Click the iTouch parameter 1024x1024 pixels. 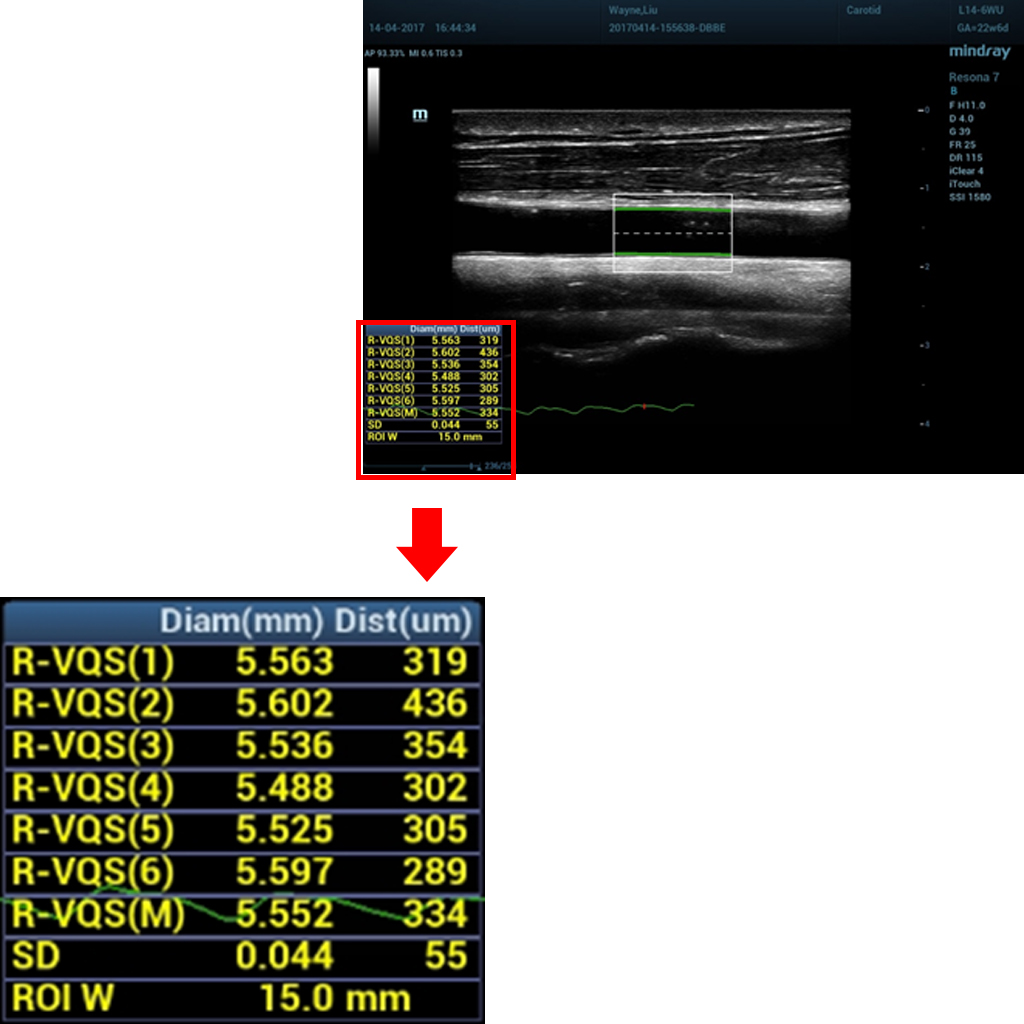(x=964, y=184)
